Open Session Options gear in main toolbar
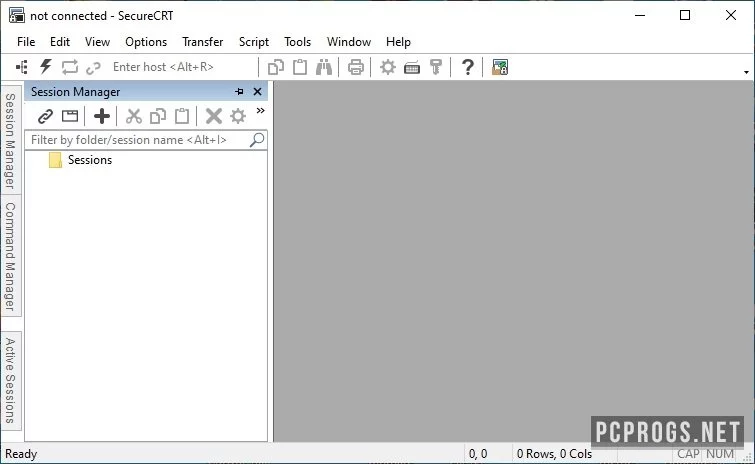The height and width of the screenshot is (464, 755). [x=388, y=67]
